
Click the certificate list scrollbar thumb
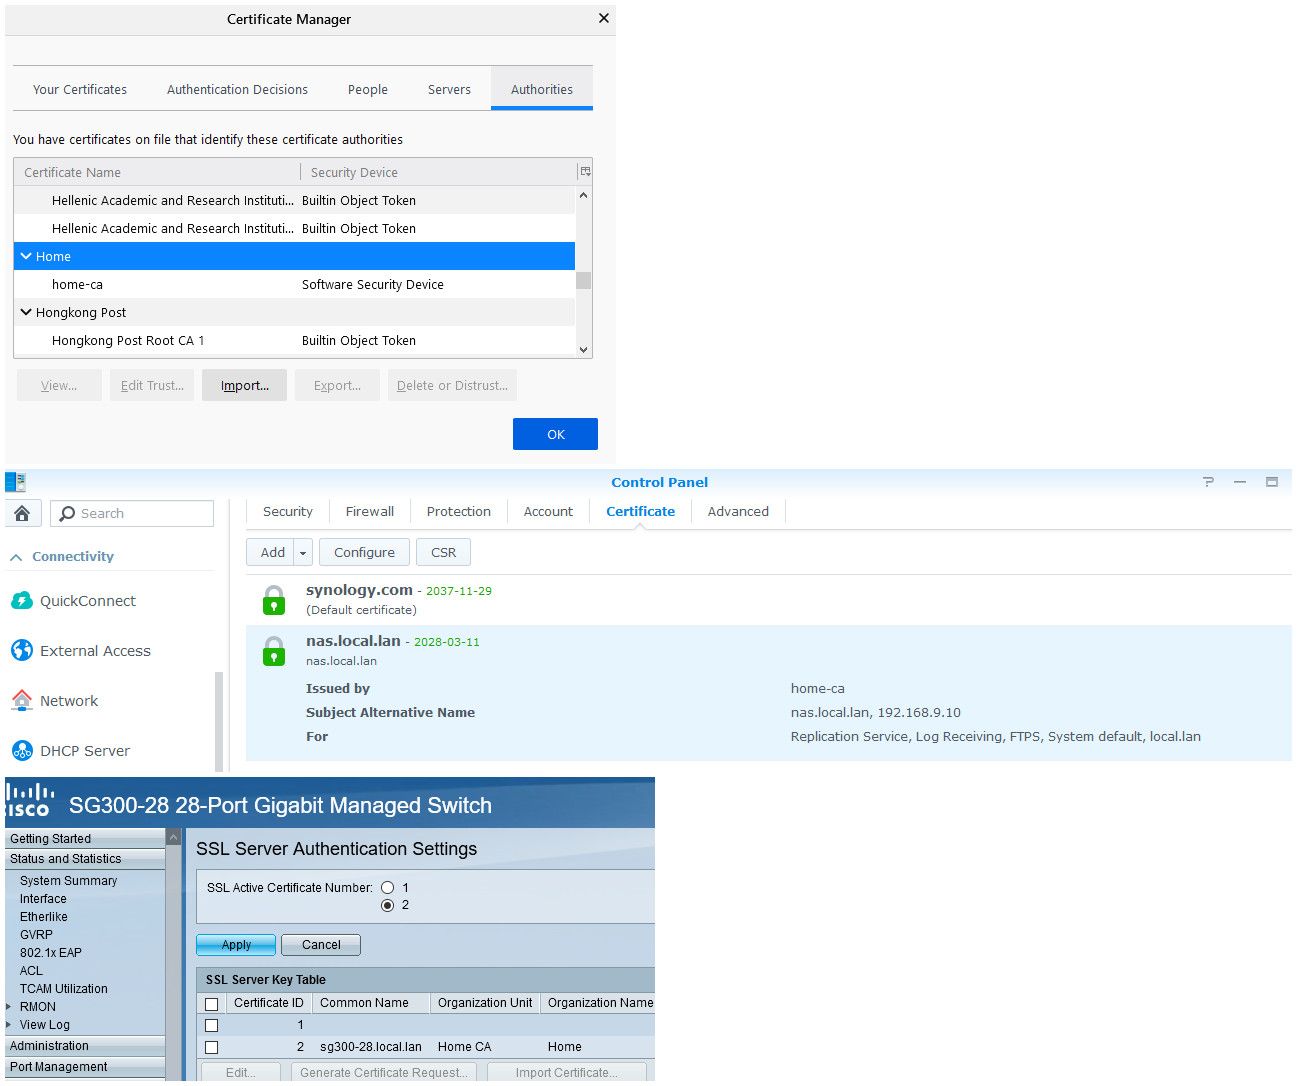pyautogui.click(x=584, y=280)
